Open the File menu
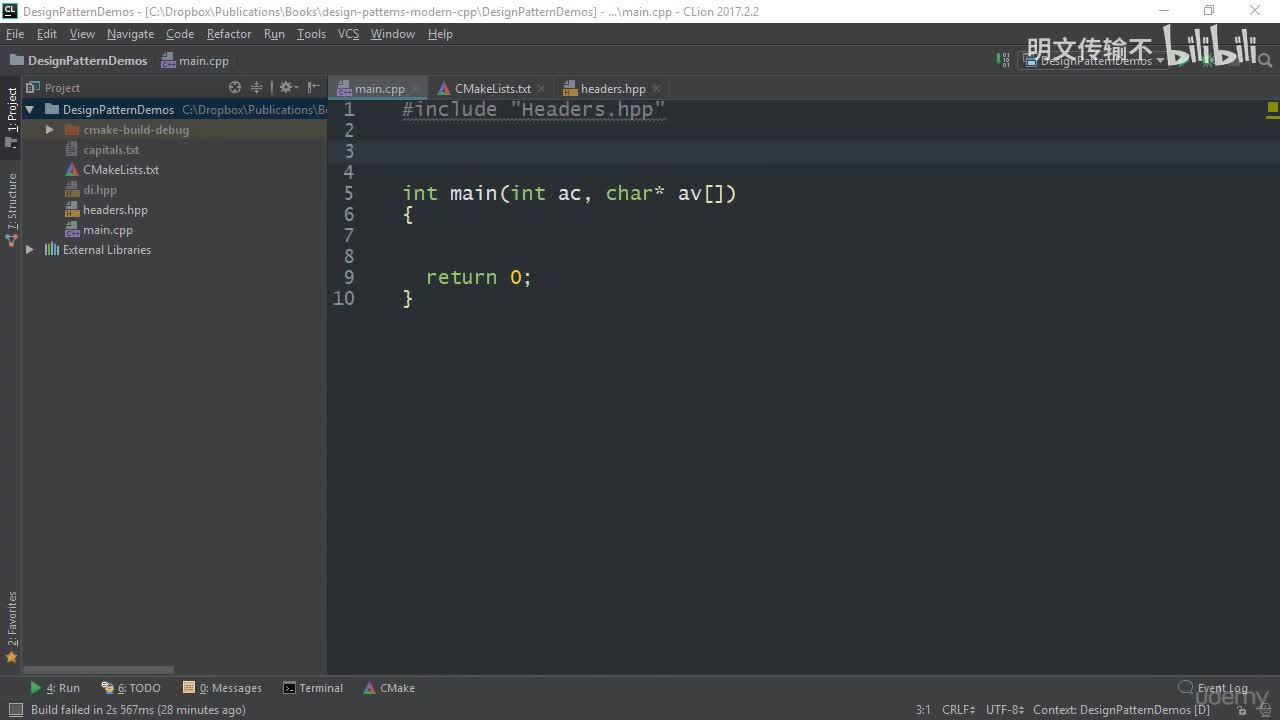 [15, 34]
